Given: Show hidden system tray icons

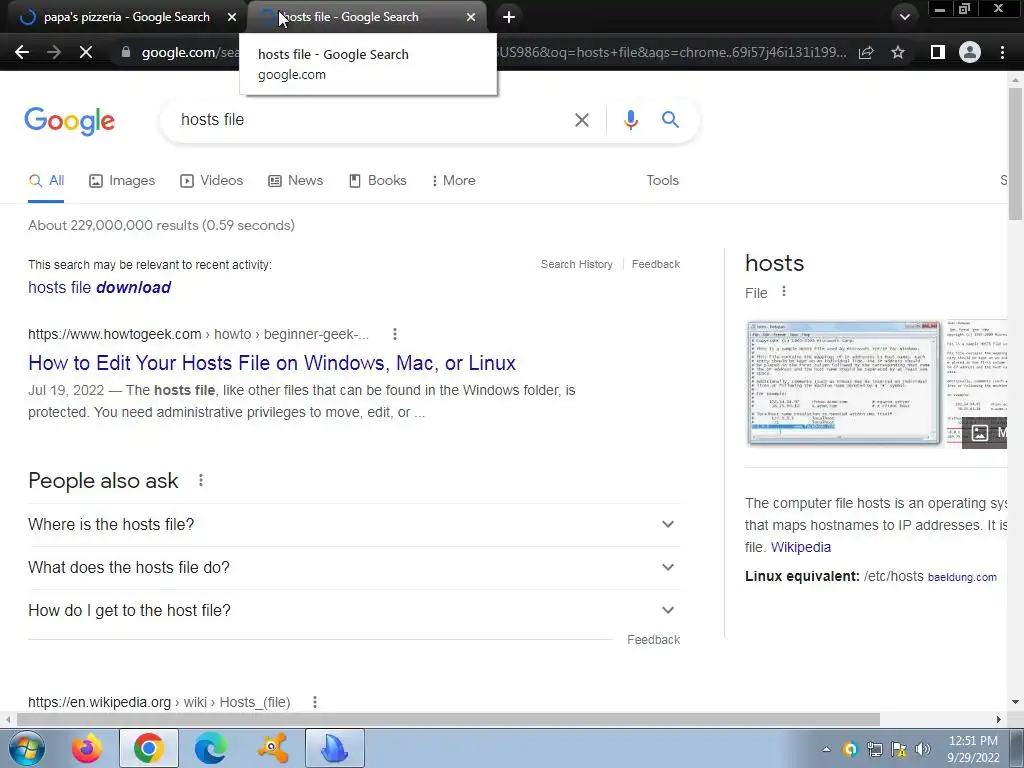Looking at the screenshot, I should tap(826, 749).
